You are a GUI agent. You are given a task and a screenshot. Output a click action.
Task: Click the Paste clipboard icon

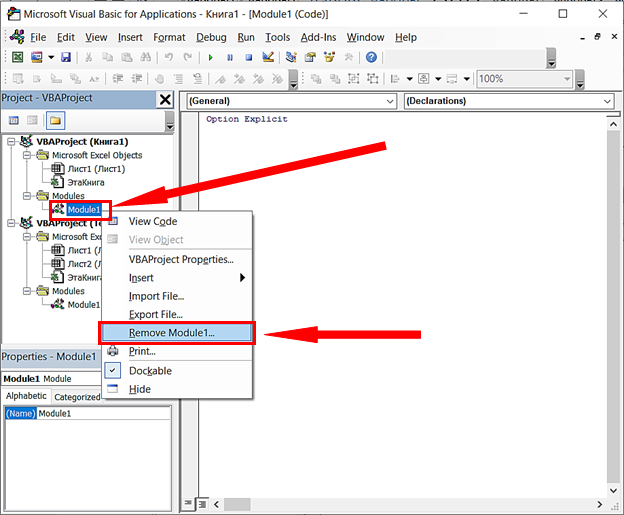[127, 57]
